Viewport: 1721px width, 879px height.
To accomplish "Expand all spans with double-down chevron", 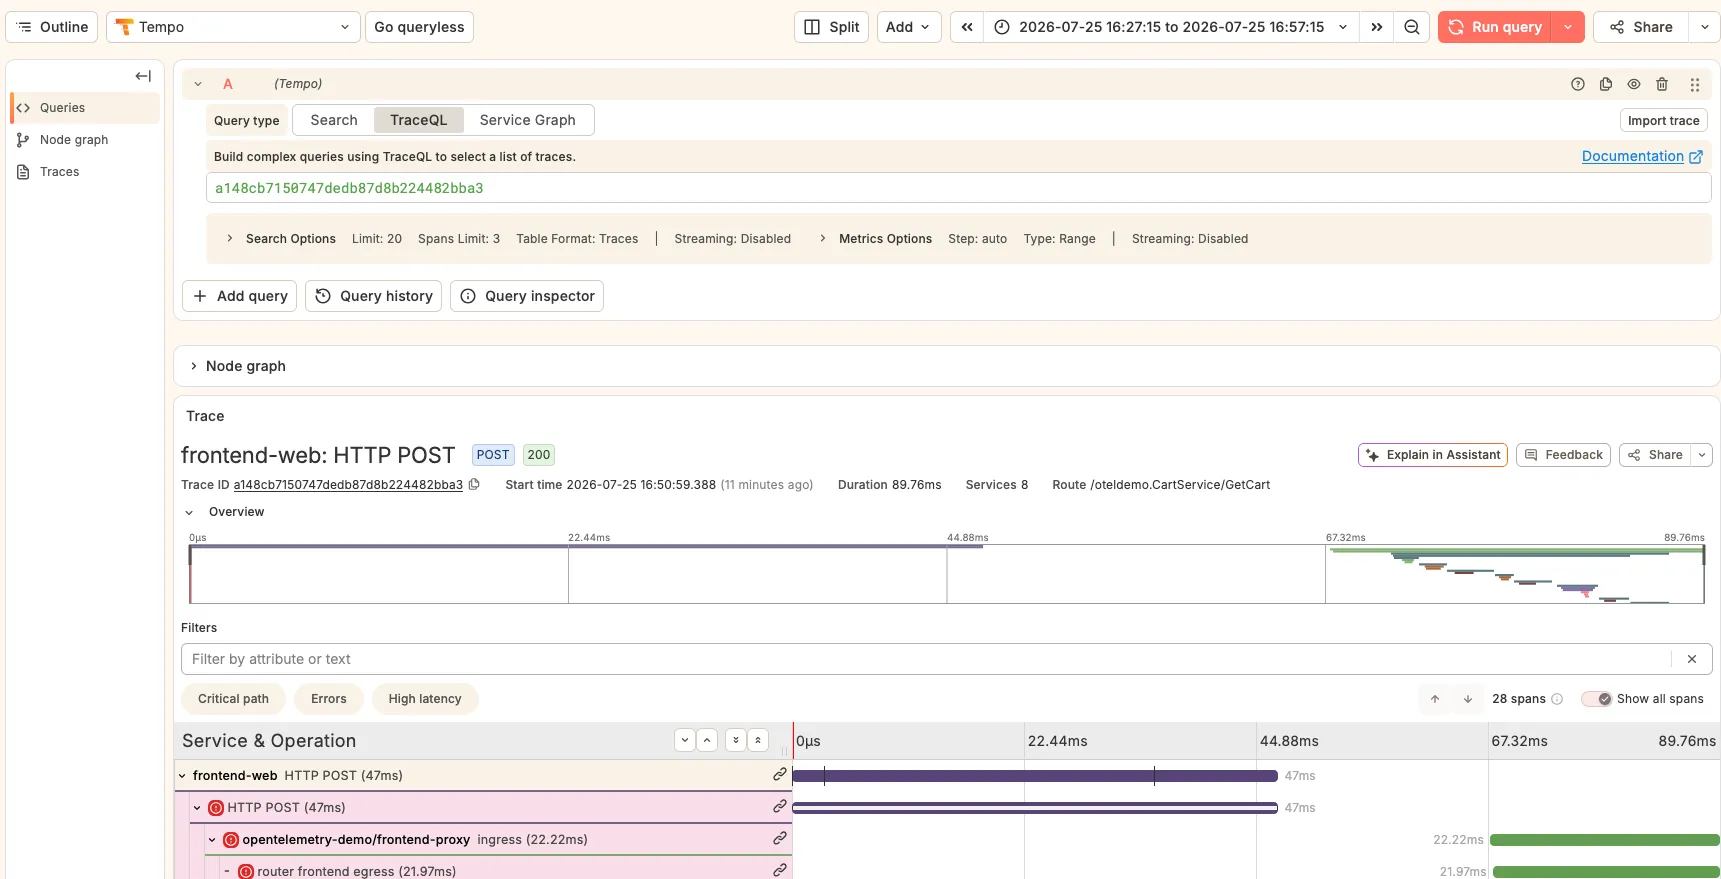I will click(x=735, y=740).
